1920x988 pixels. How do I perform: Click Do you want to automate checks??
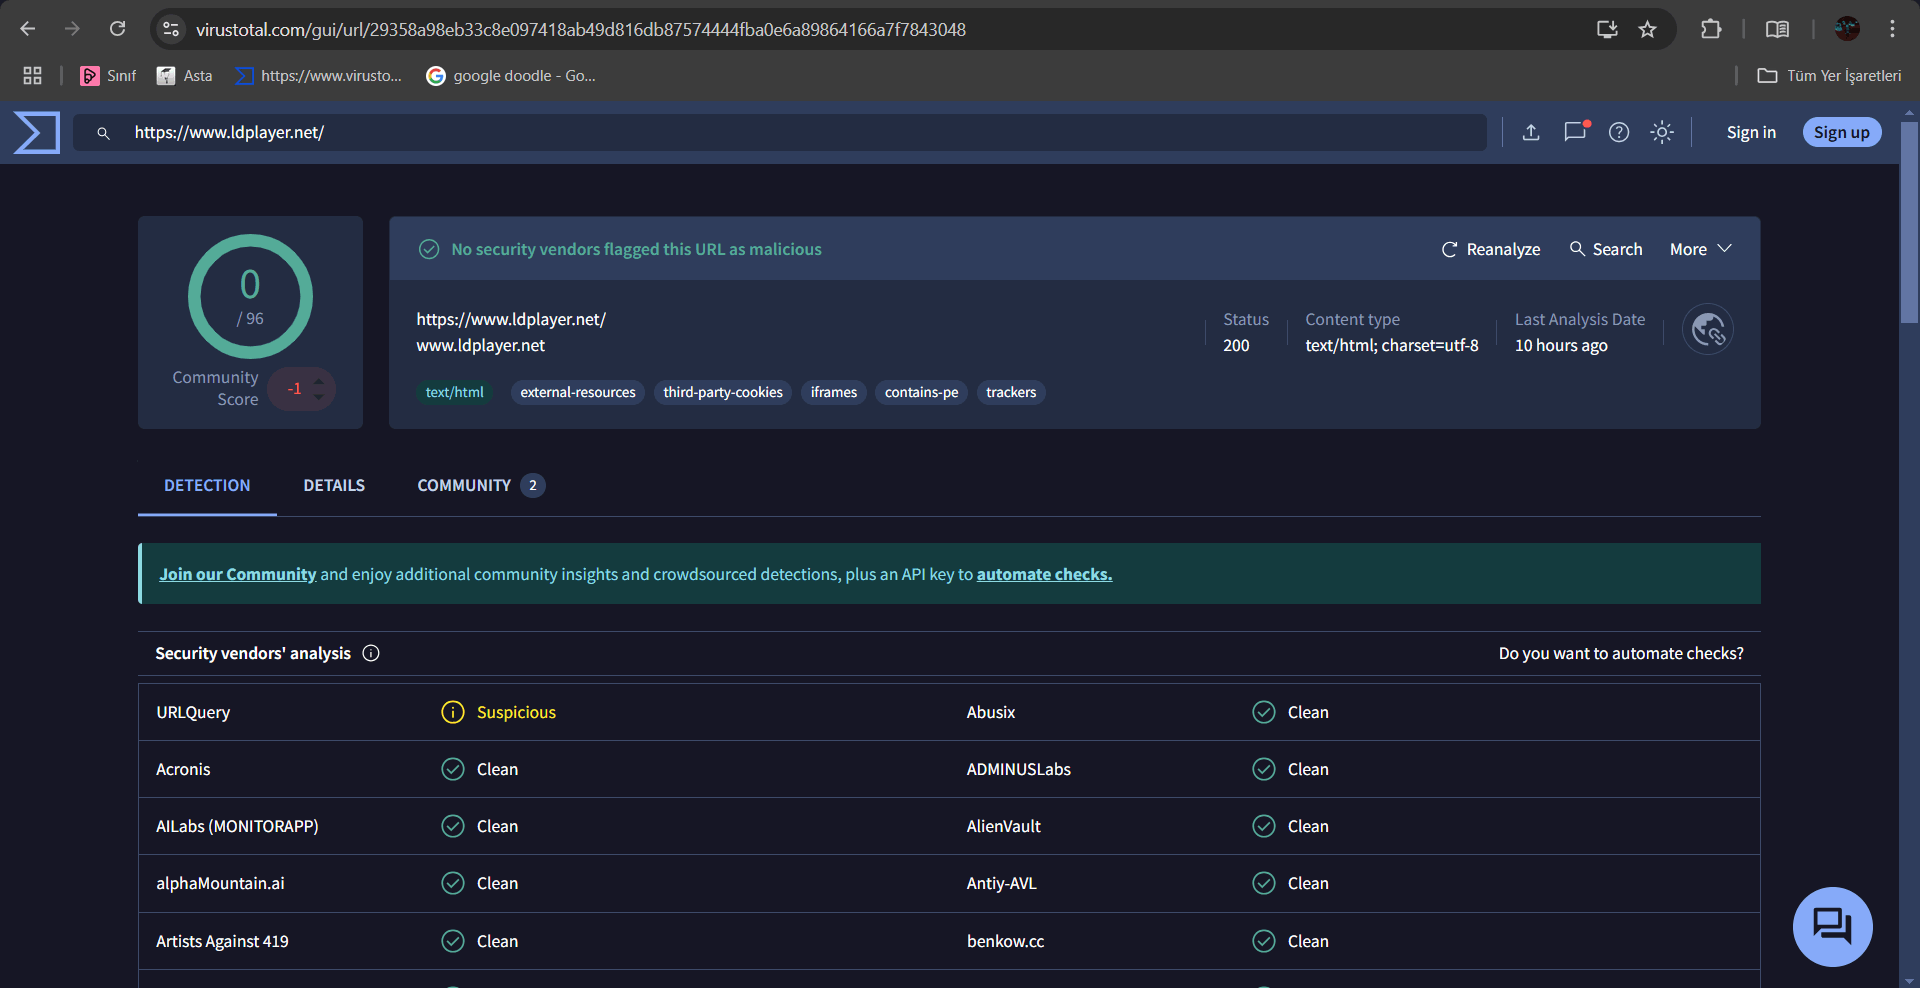[1621, 653]
